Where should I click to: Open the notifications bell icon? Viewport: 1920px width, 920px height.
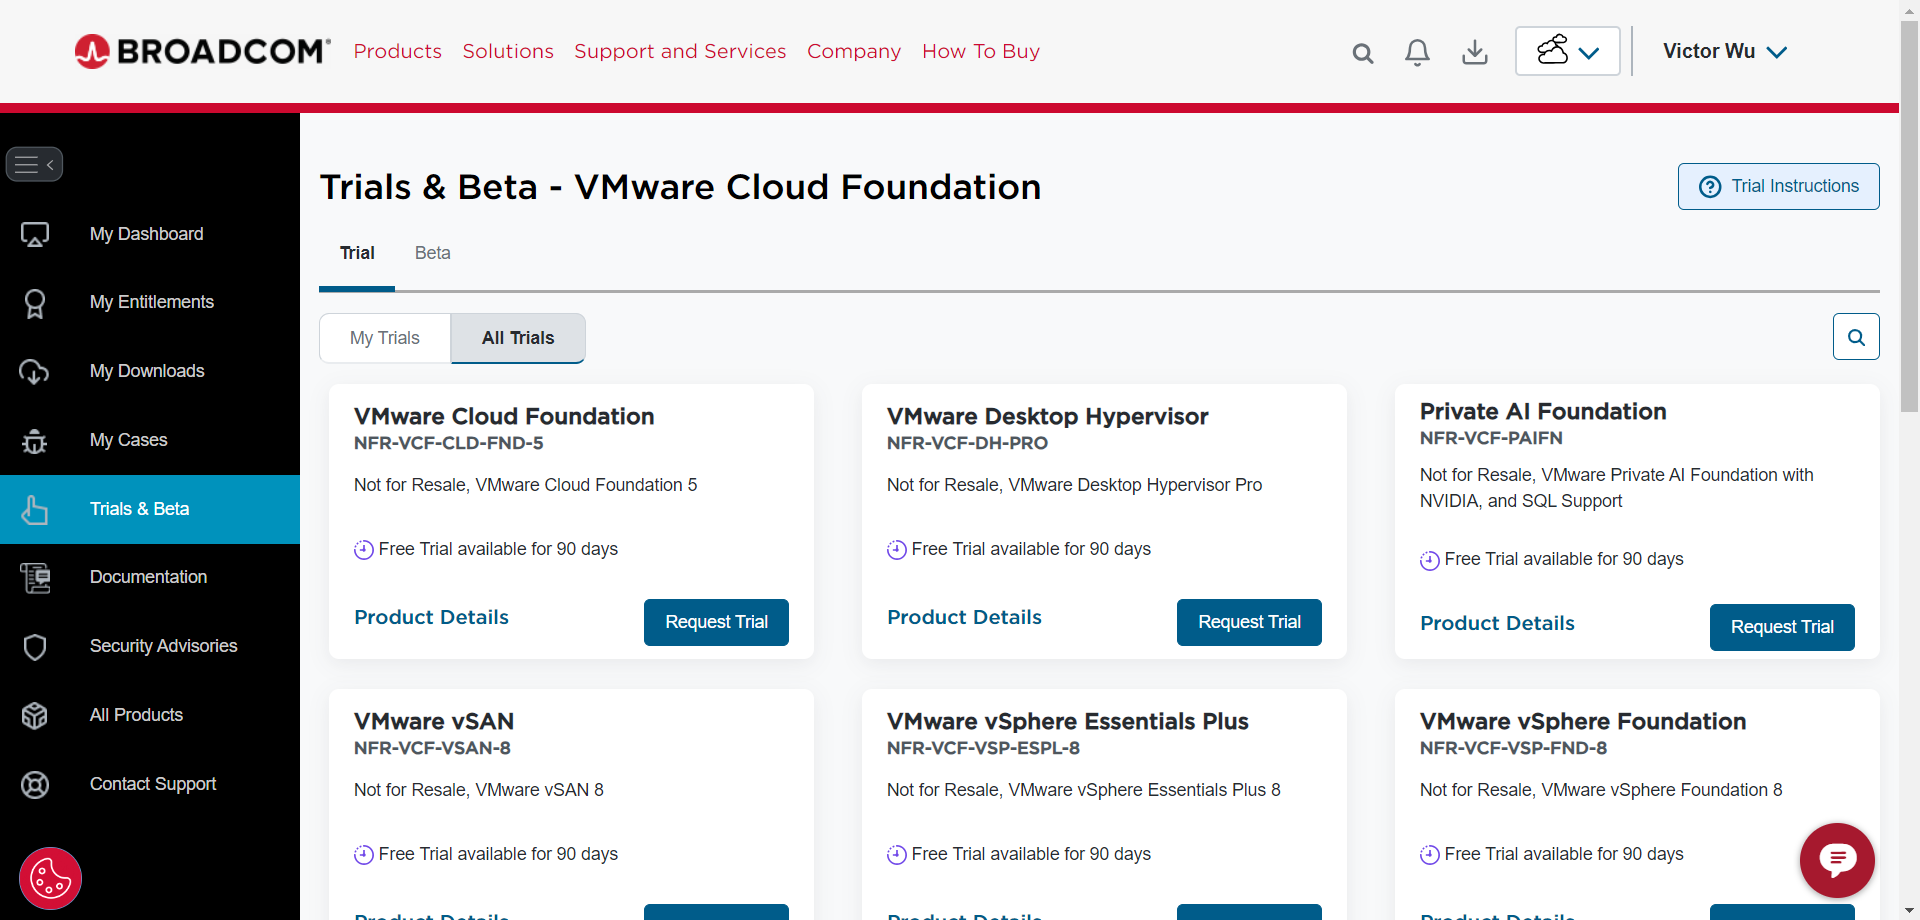1417,52
